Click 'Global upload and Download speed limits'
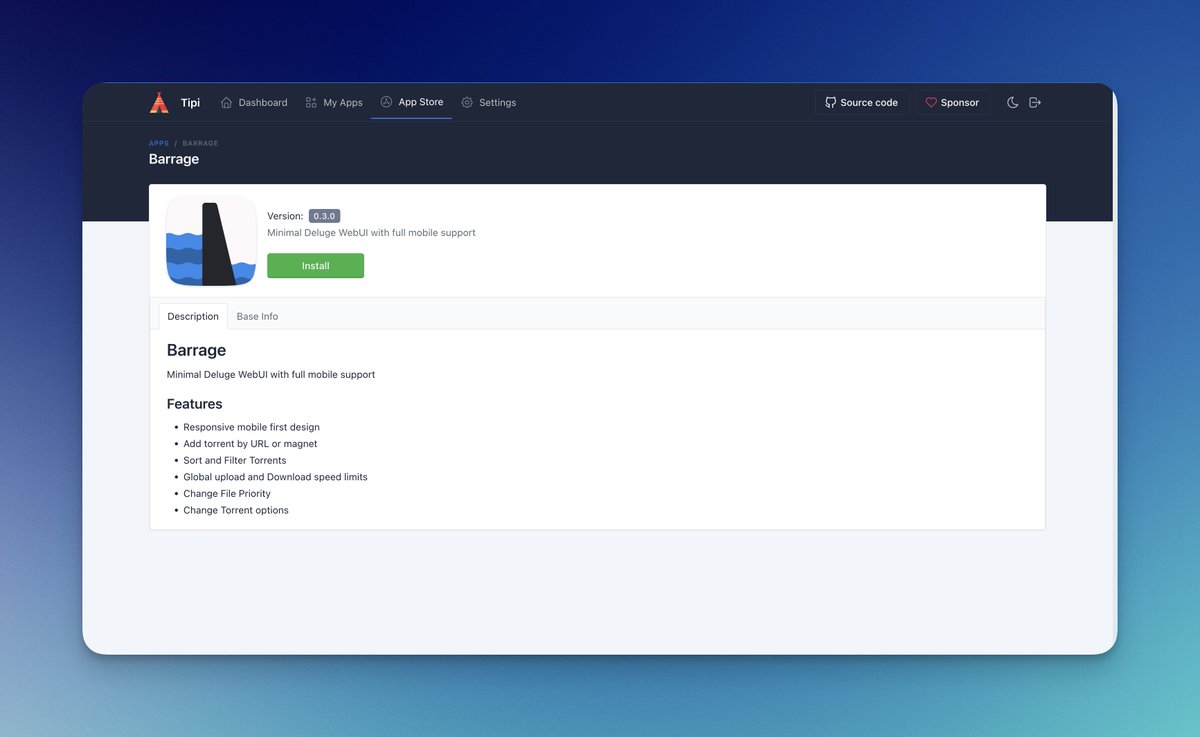1200x737 pixels. 275,477
